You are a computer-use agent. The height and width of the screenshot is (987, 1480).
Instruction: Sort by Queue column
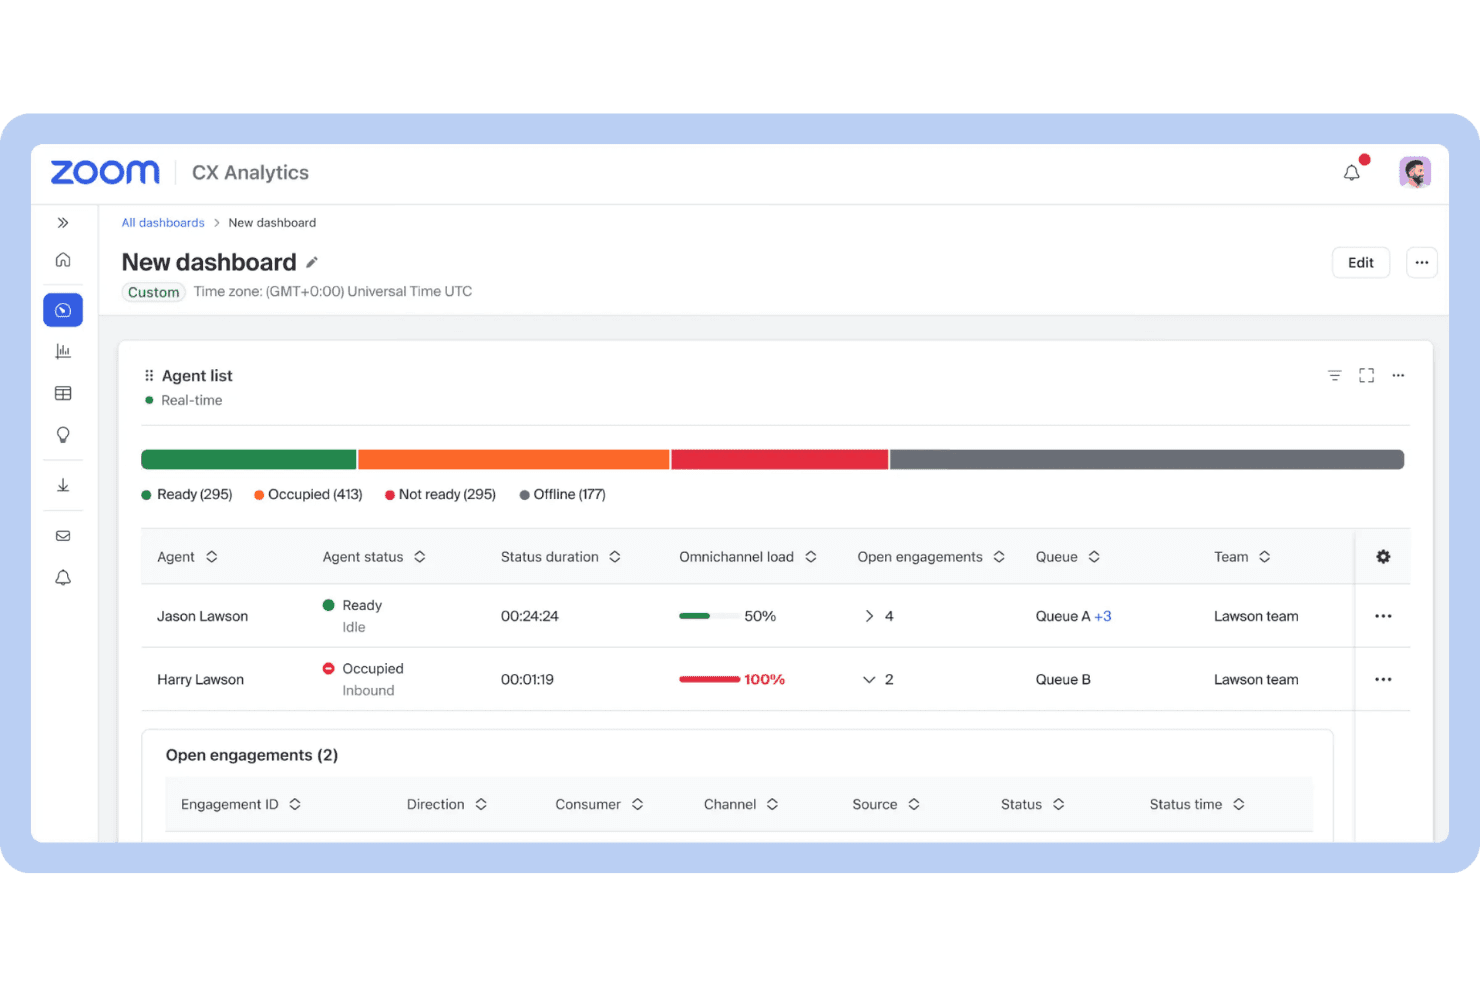[1094, 557]
